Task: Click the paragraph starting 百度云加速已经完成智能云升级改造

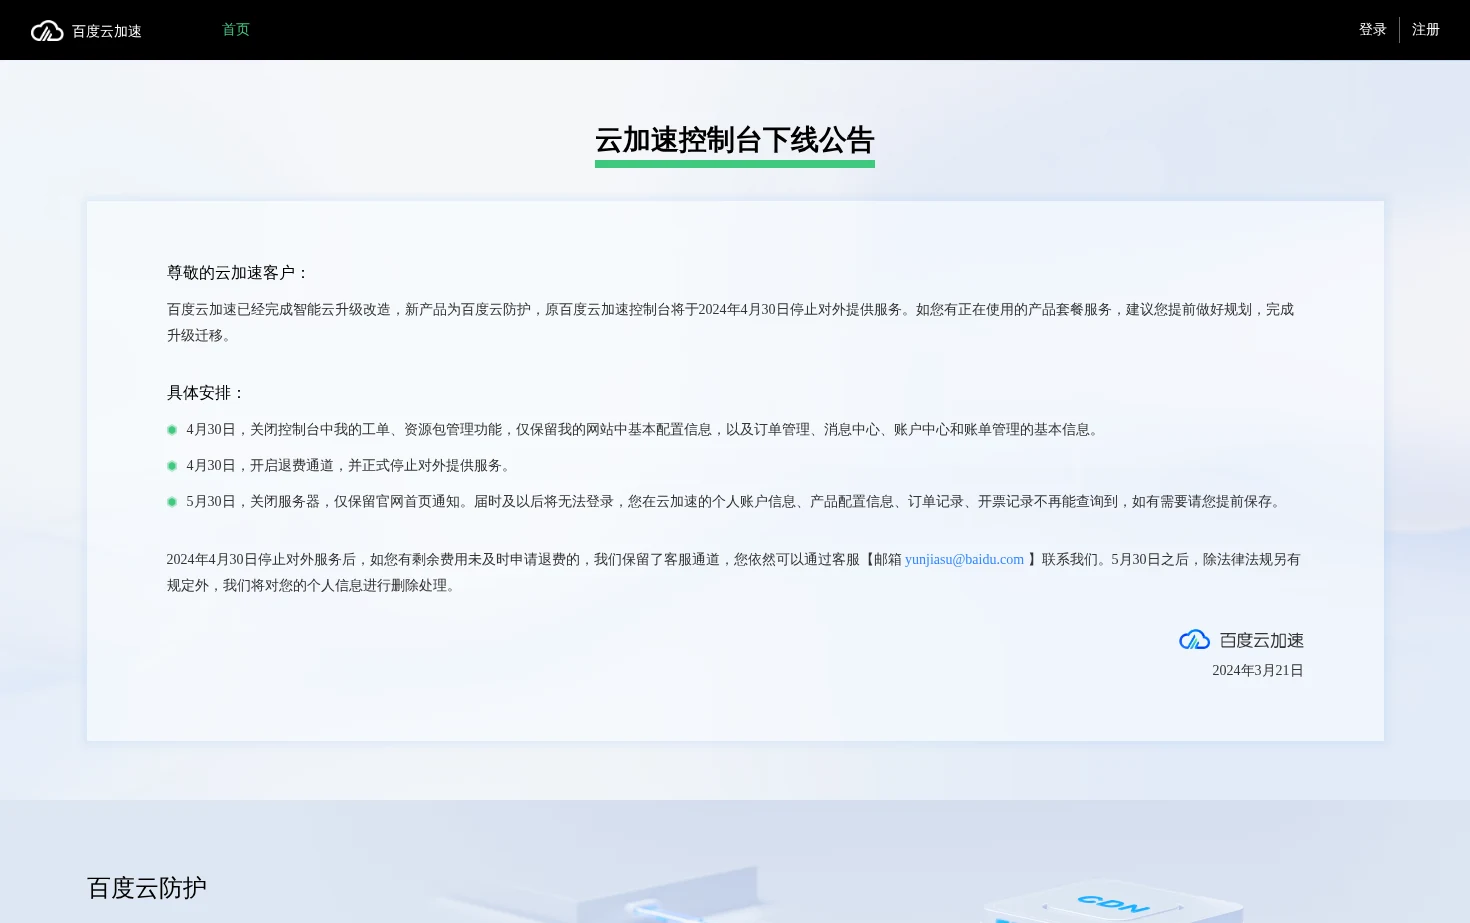Action: click(733, 323)
